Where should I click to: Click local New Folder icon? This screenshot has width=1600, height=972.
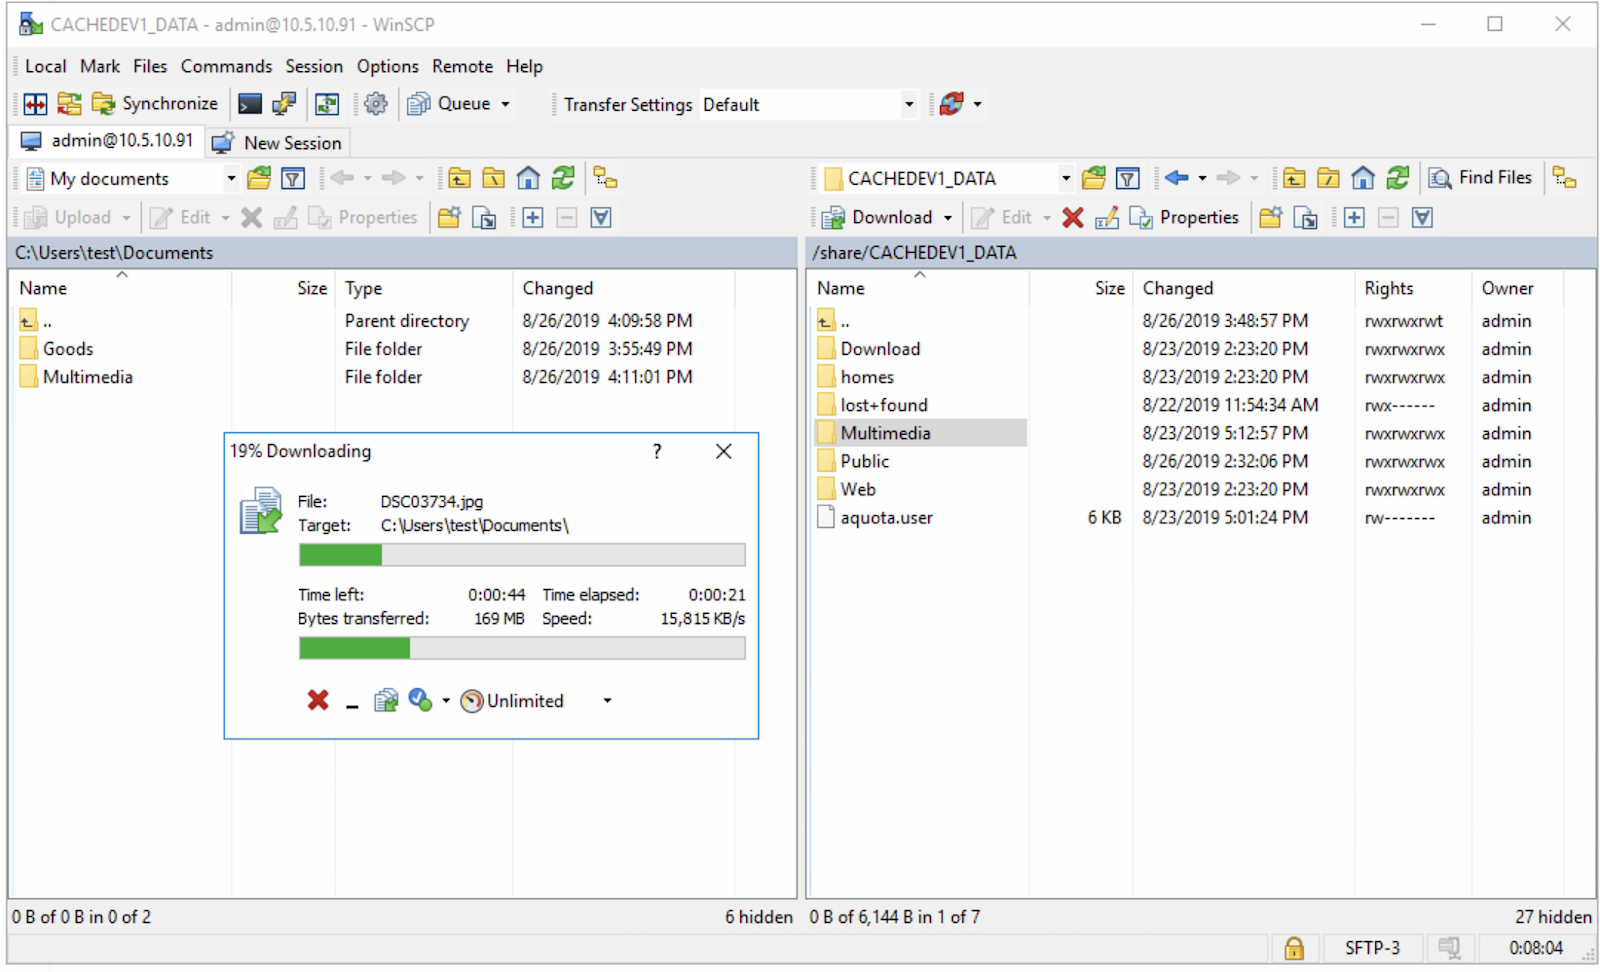(x=449, y=218)
